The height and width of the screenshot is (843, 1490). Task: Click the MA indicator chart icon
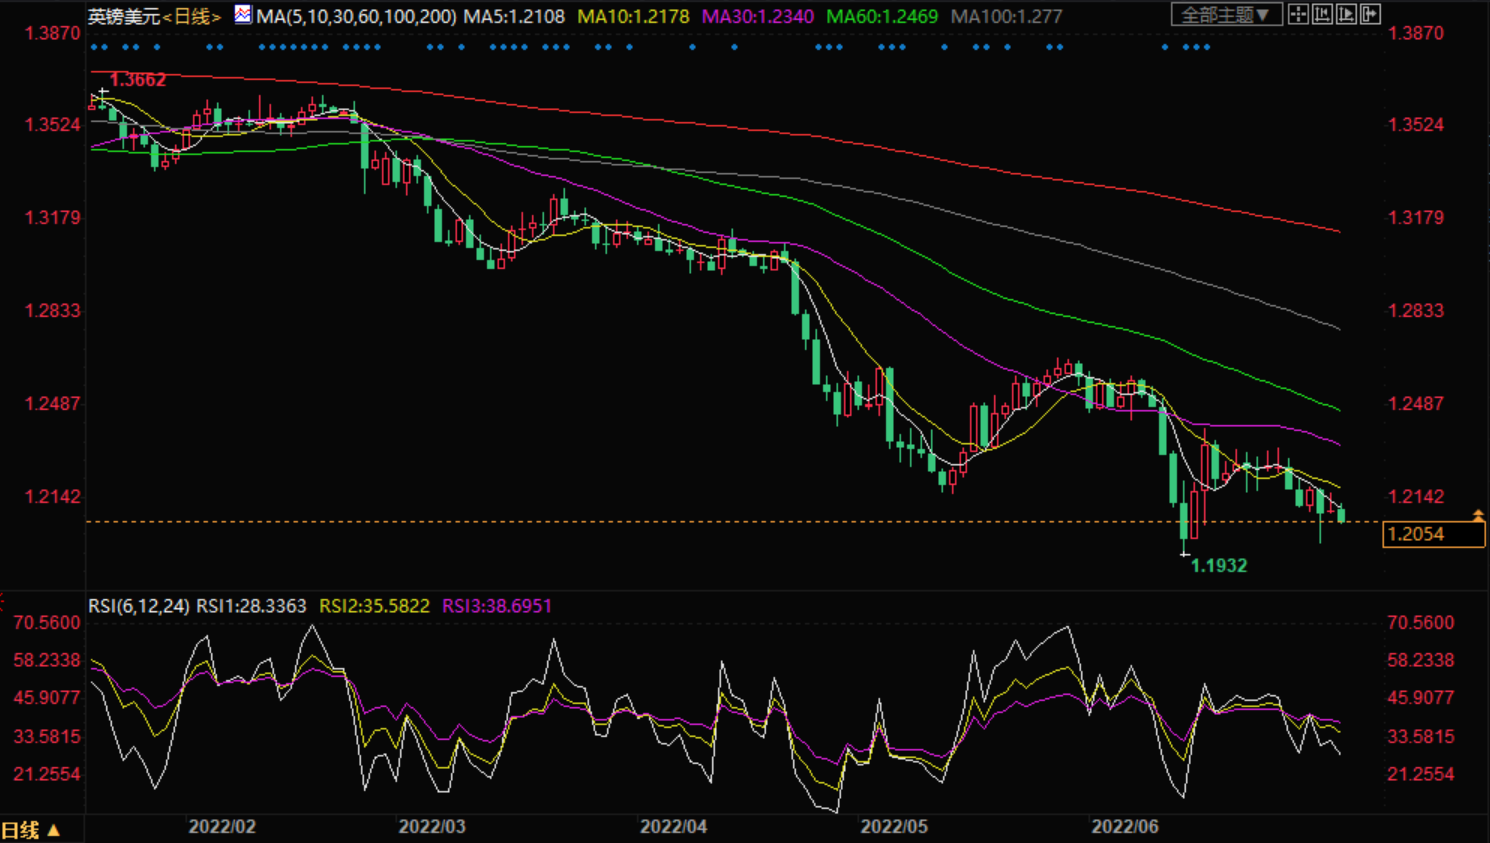(243, 14)
